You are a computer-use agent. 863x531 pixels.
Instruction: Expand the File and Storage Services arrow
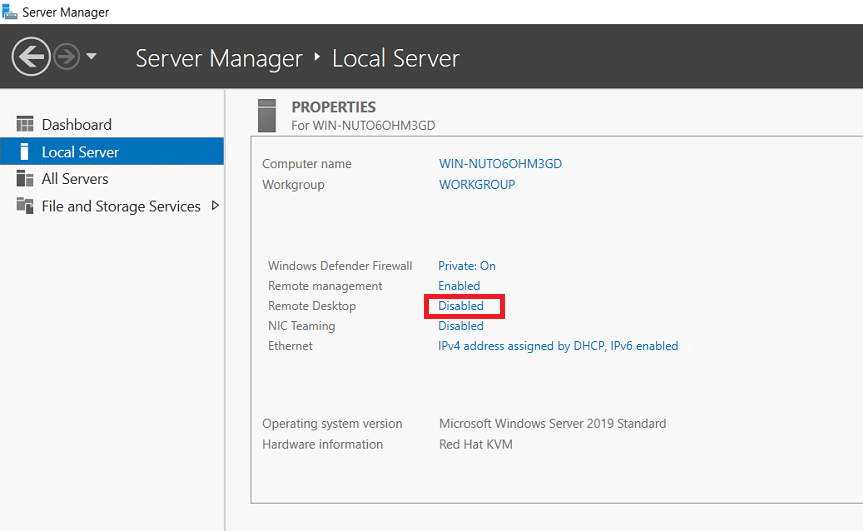point(215,205)
